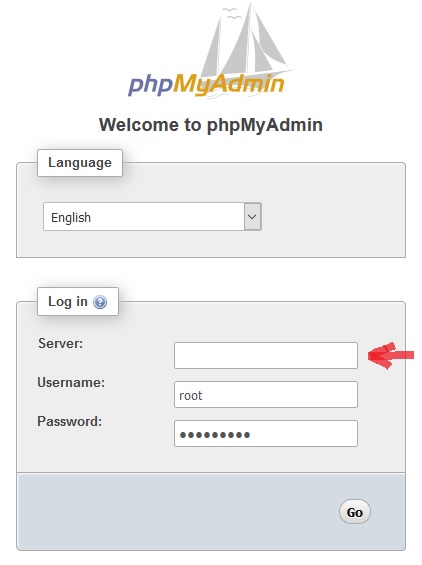Submit the login form with Go

tap(355, 512)
